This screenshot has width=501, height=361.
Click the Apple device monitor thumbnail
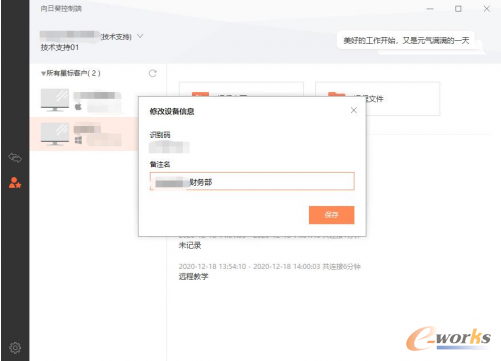55,100
